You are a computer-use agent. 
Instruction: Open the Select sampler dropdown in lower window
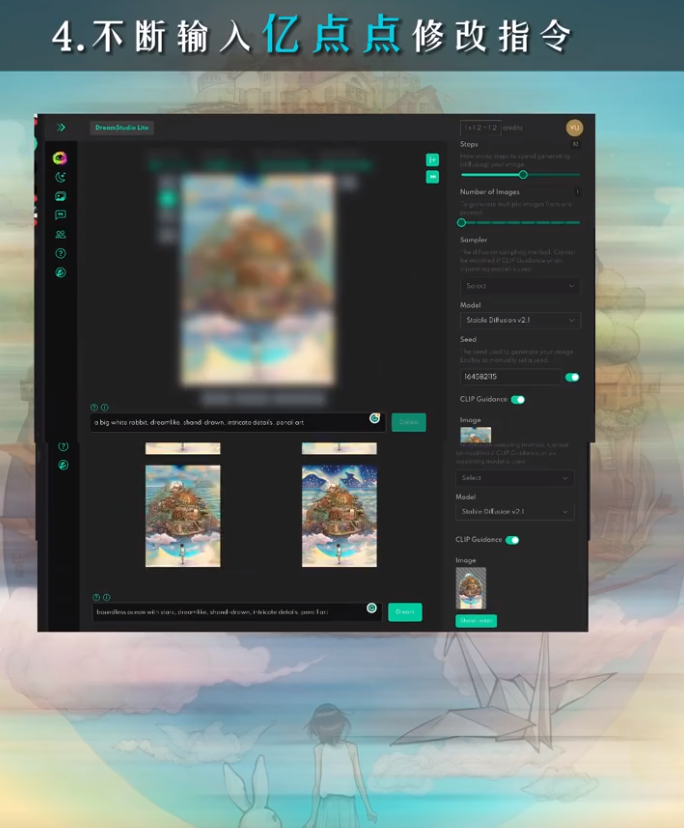514,478
